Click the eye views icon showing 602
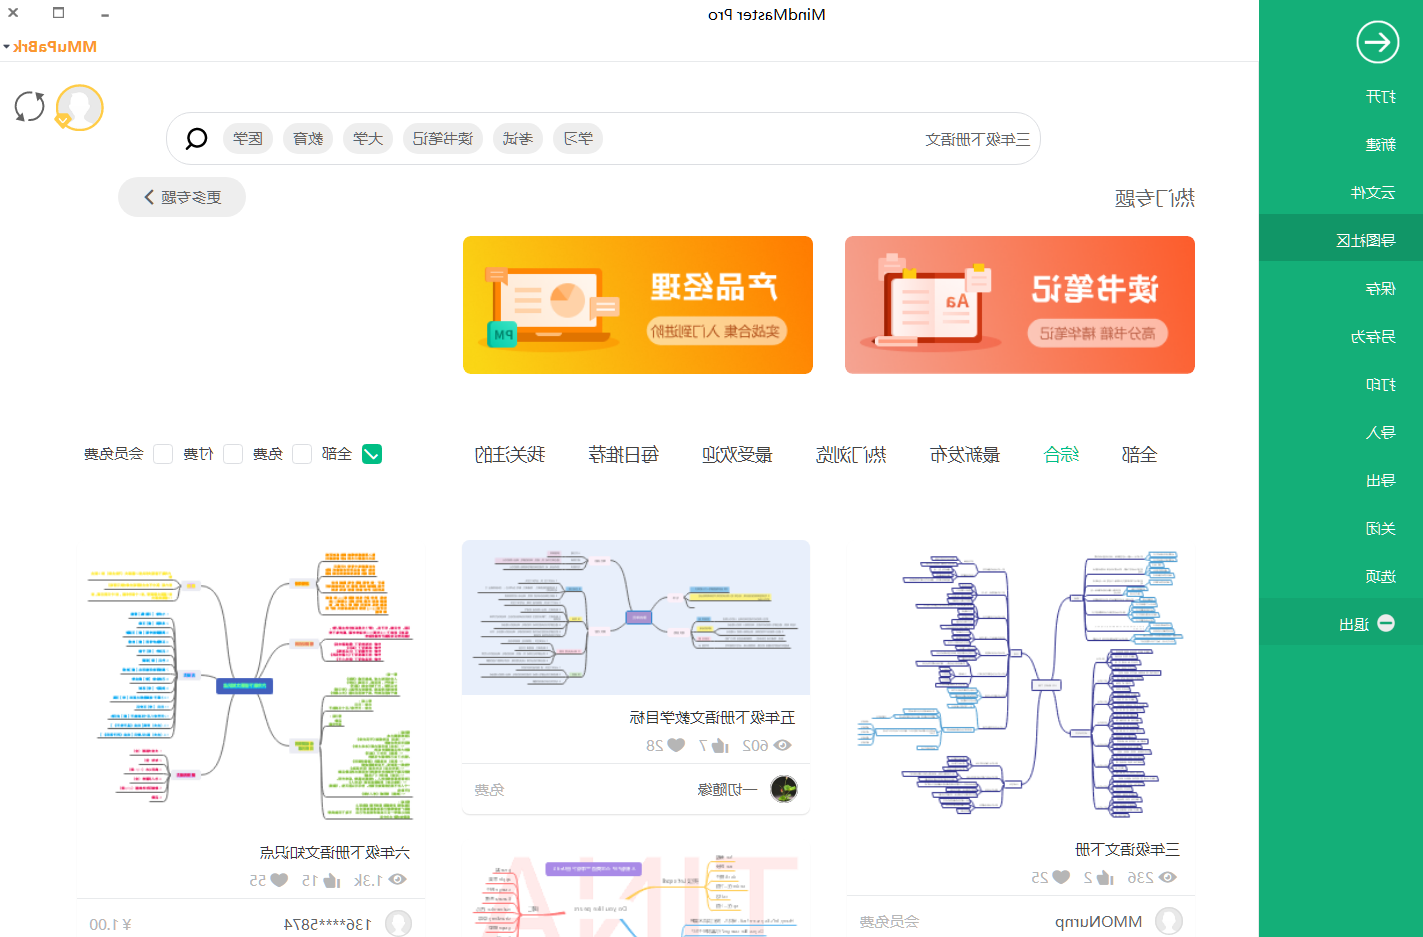The image size is (1423, 937). pyautogui.click(x=783, y=745)
